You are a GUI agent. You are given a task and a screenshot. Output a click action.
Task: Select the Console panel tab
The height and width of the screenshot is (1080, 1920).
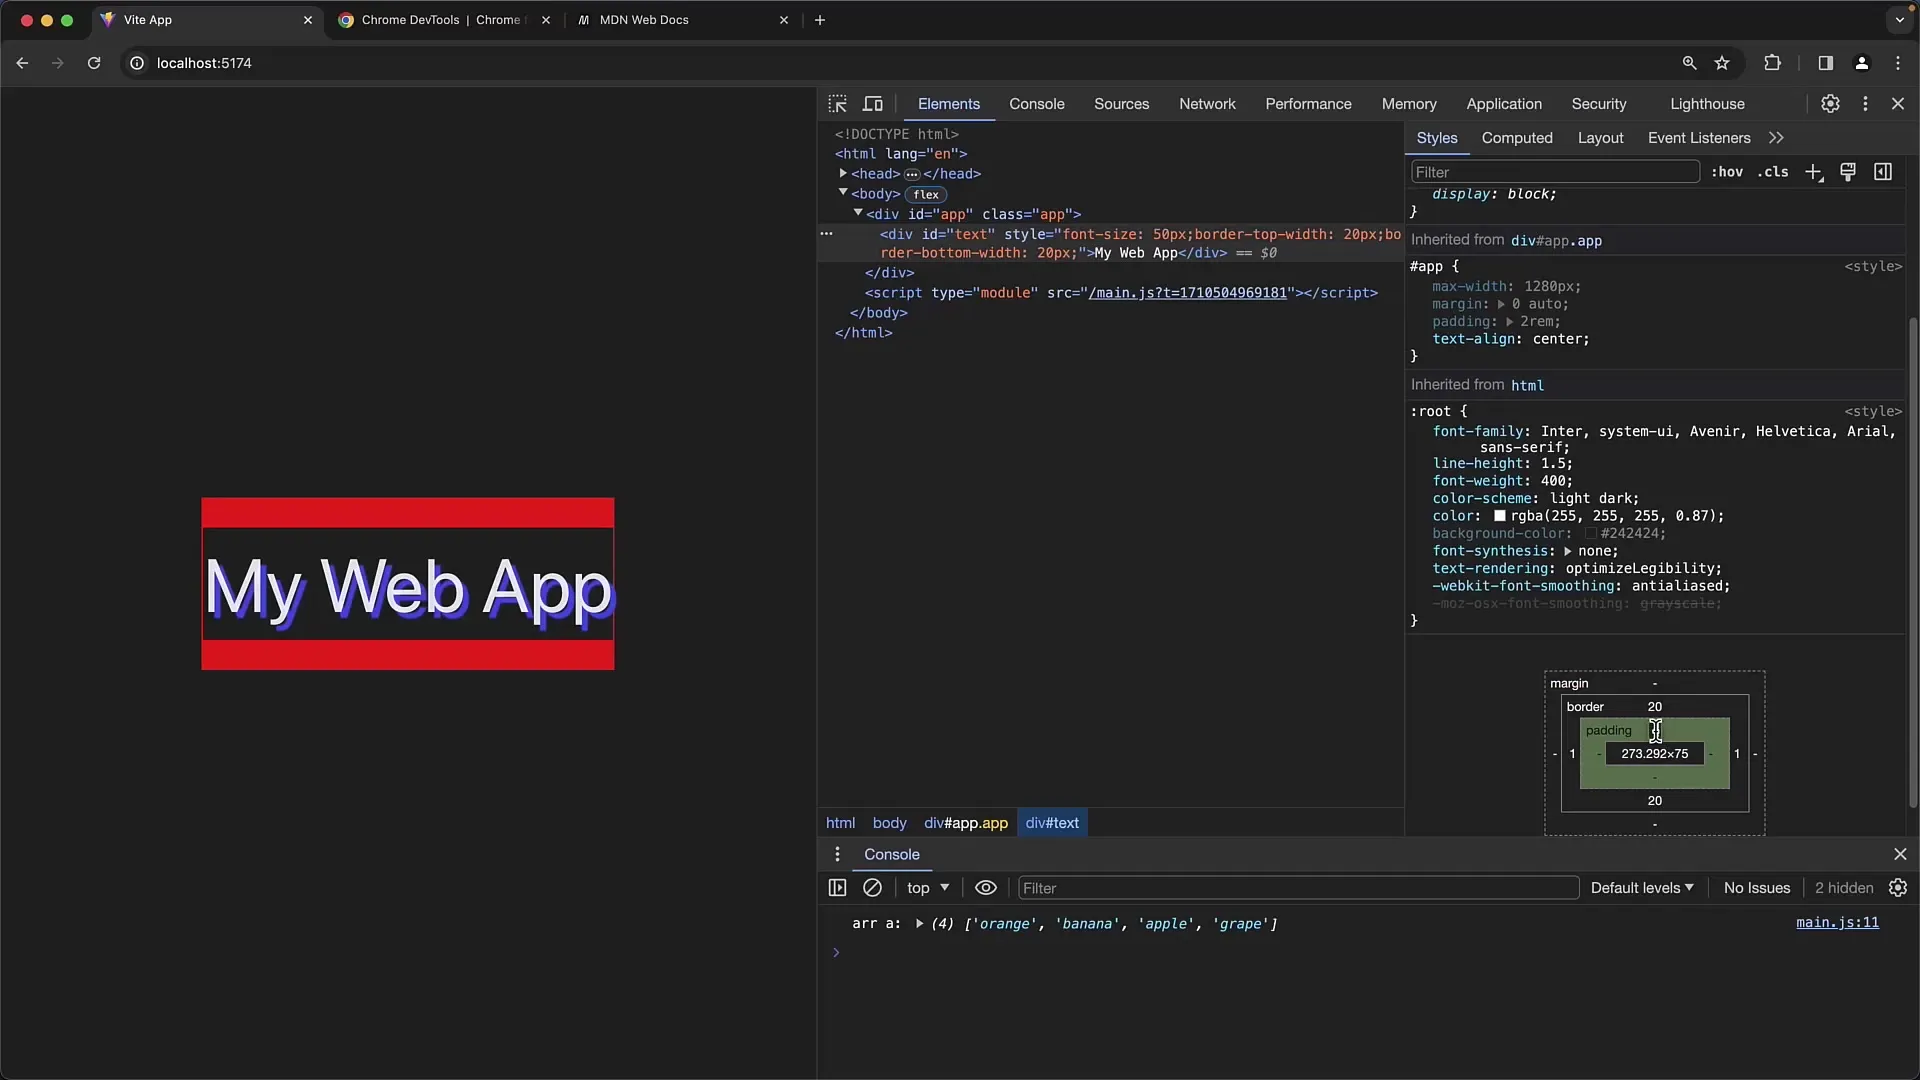click(1038, 103)
